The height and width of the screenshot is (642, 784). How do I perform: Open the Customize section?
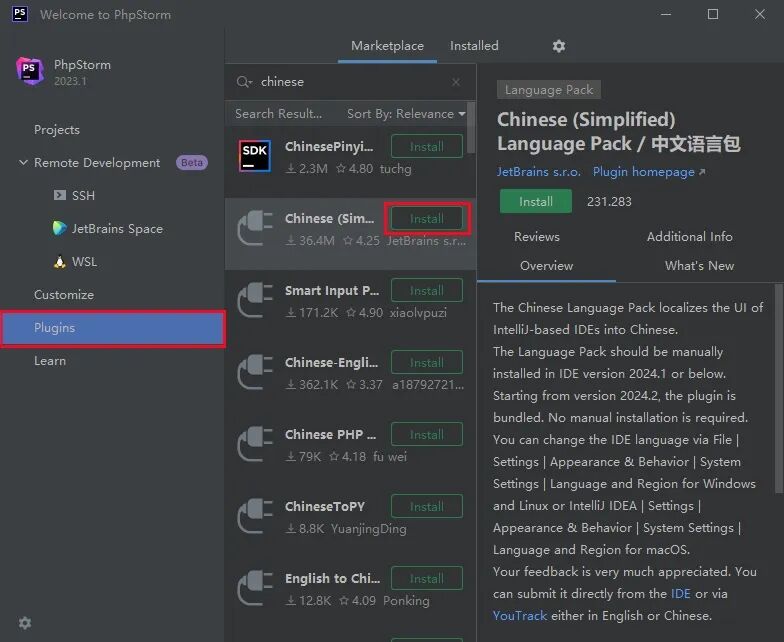point(64,294)
